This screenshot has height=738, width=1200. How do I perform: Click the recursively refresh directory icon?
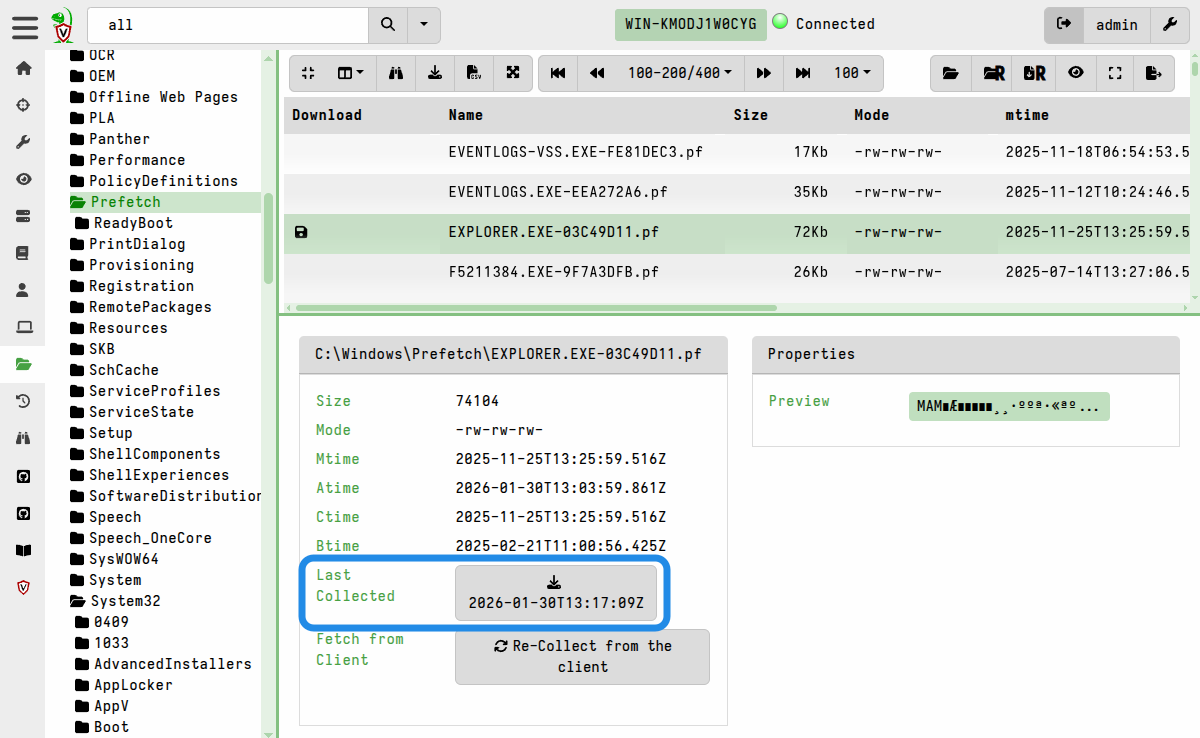pyautogui.click(x=993, y=73)
